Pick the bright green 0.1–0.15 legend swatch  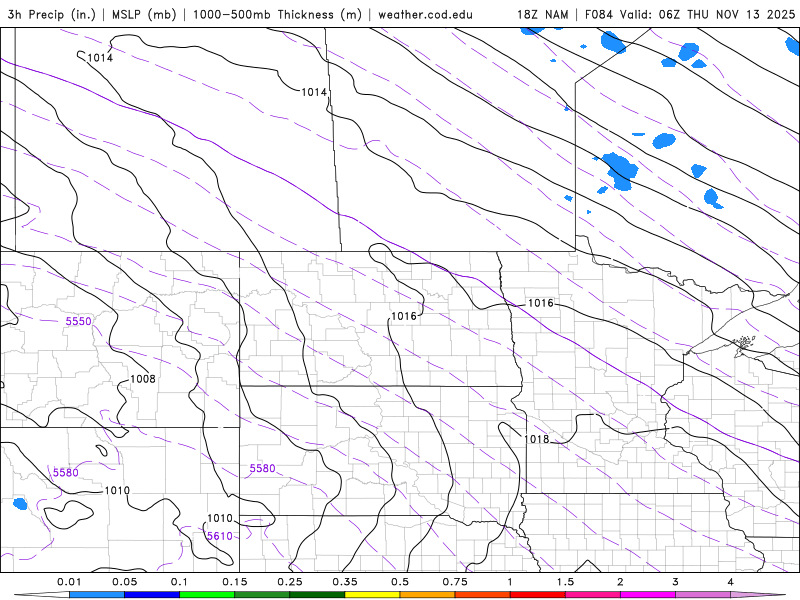(x=207, y=595)
